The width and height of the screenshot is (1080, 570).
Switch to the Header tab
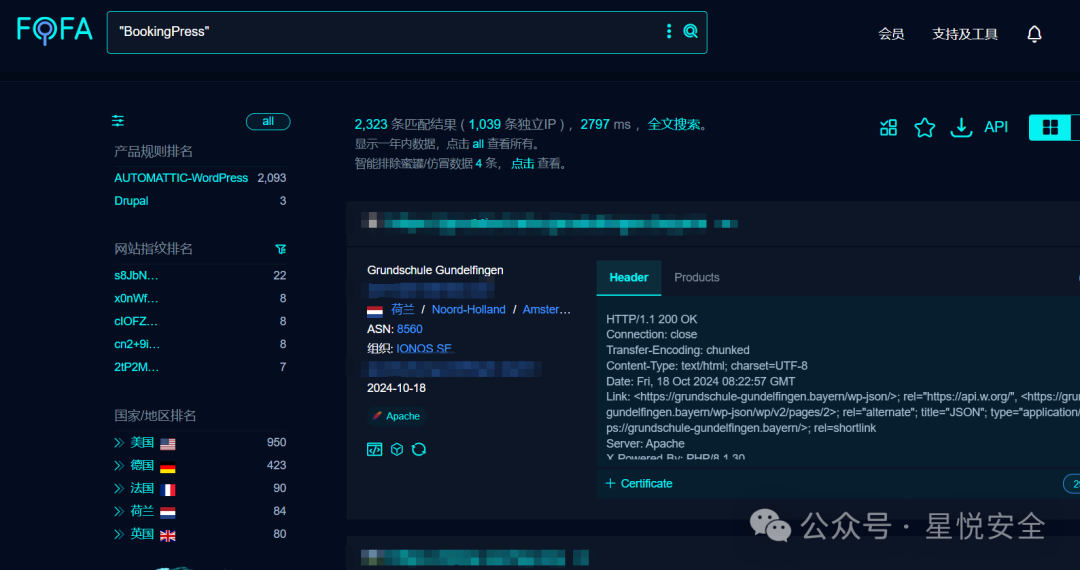pos(629,277)
